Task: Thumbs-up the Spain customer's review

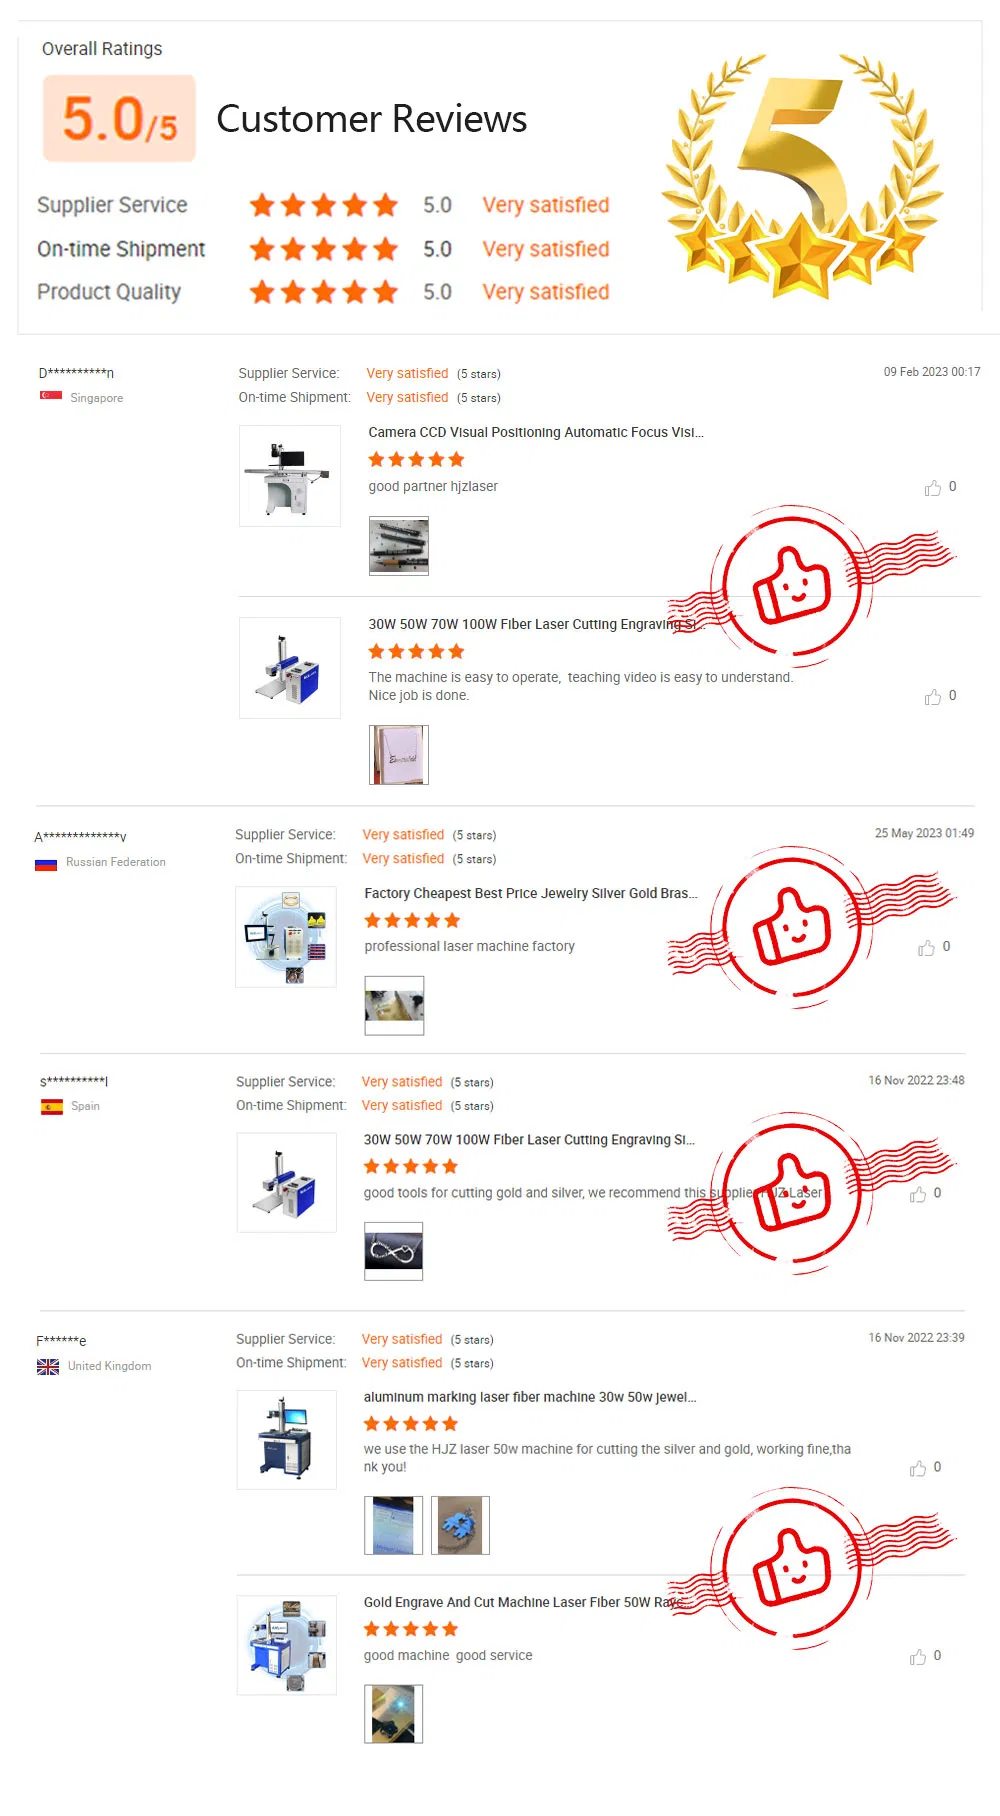Action: (918, 1195)
